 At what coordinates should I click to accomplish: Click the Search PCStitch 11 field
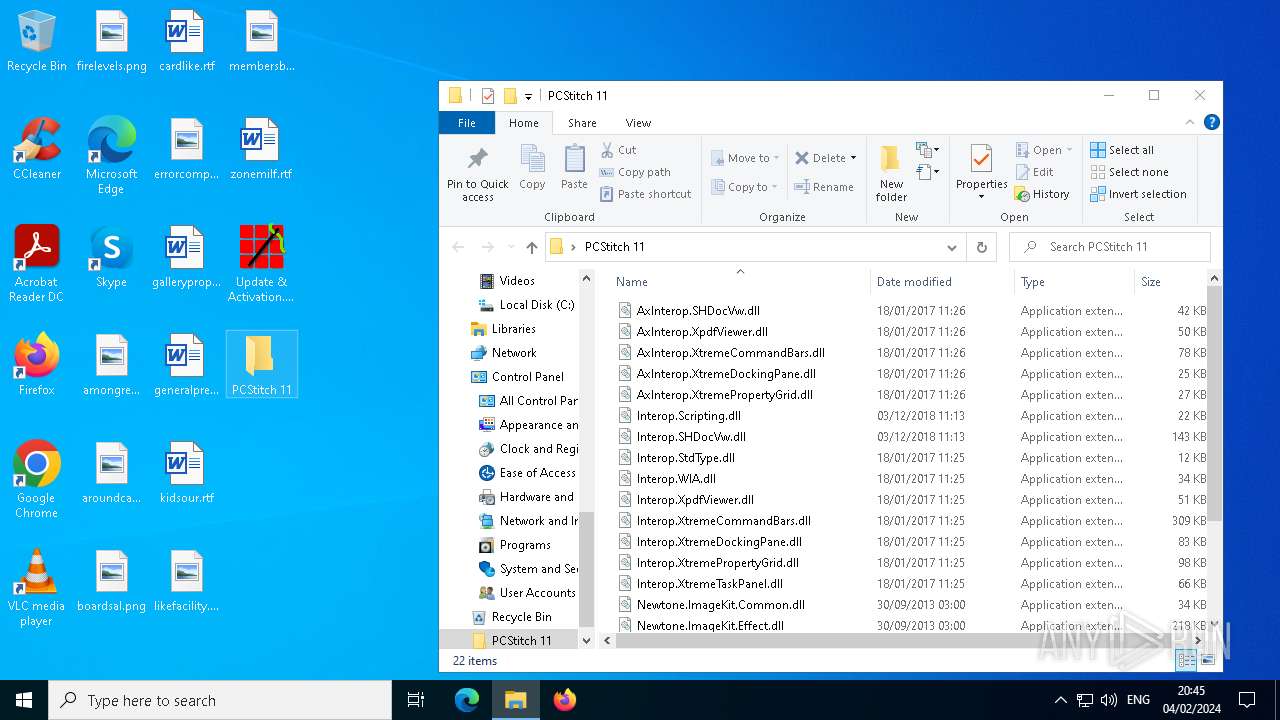click(1109, 247)
